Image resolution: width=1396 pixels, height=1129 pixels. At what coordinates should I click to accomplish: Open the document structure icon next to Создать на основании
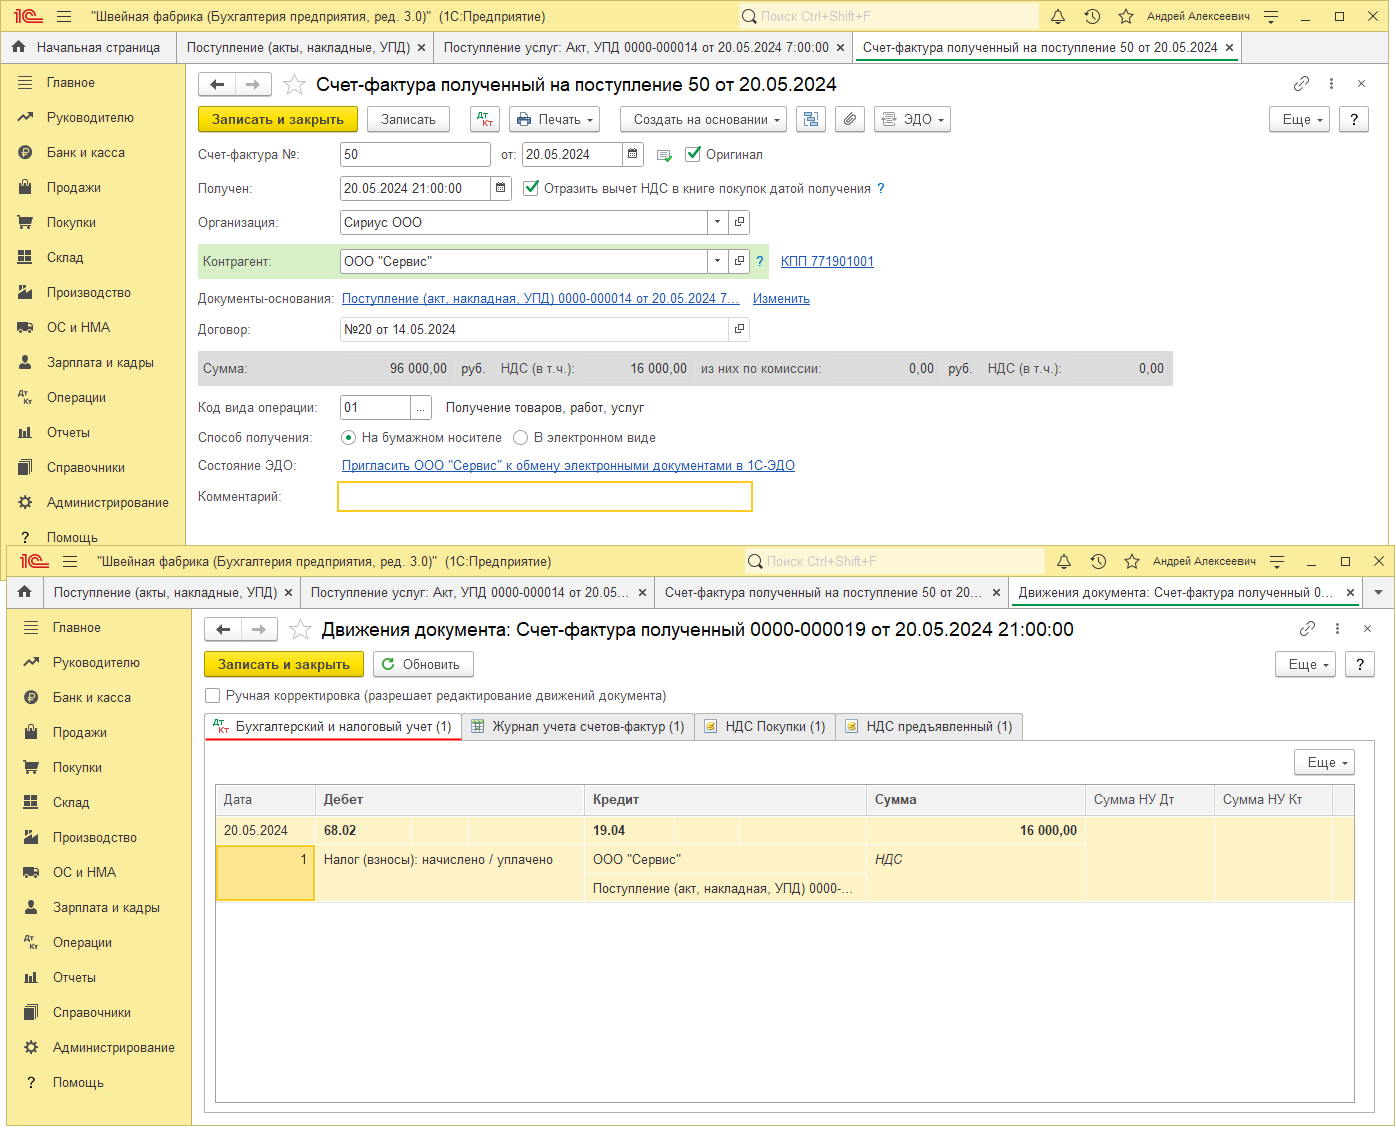[811, 119]
